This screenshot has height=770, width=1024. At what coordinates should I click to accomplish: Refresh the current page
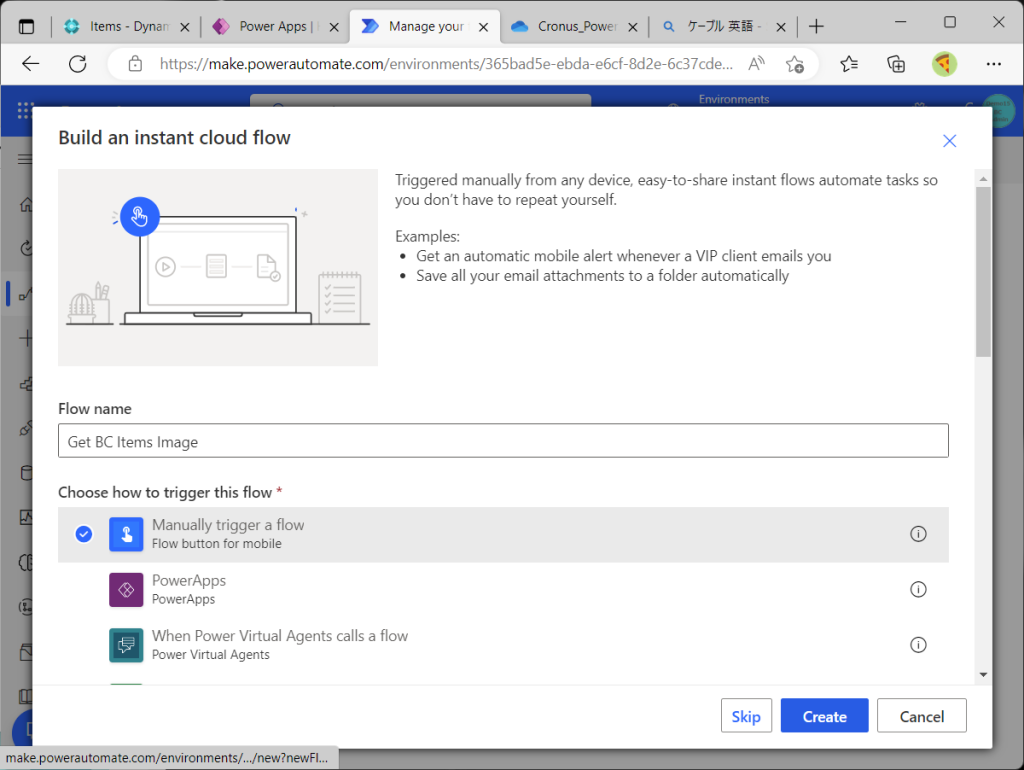click(78, 64)
